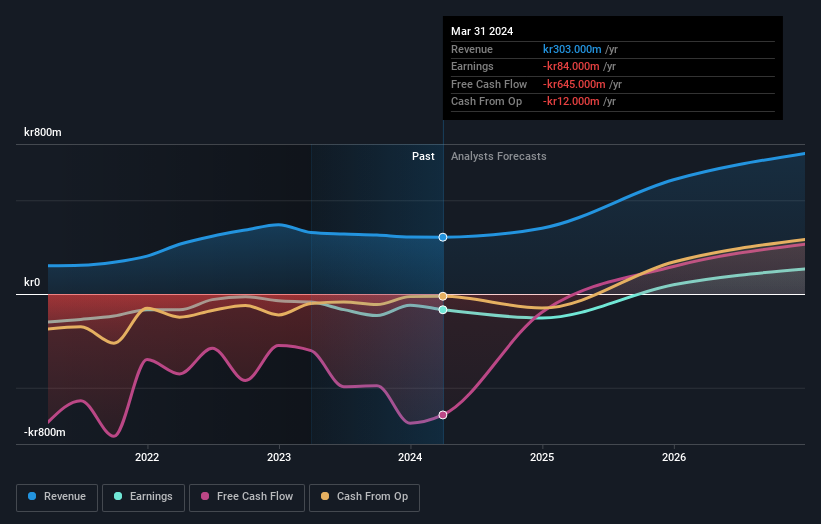Select the Free Cash Flow data point marker
This screenshot has height=524, width=821.
[443, 415]
